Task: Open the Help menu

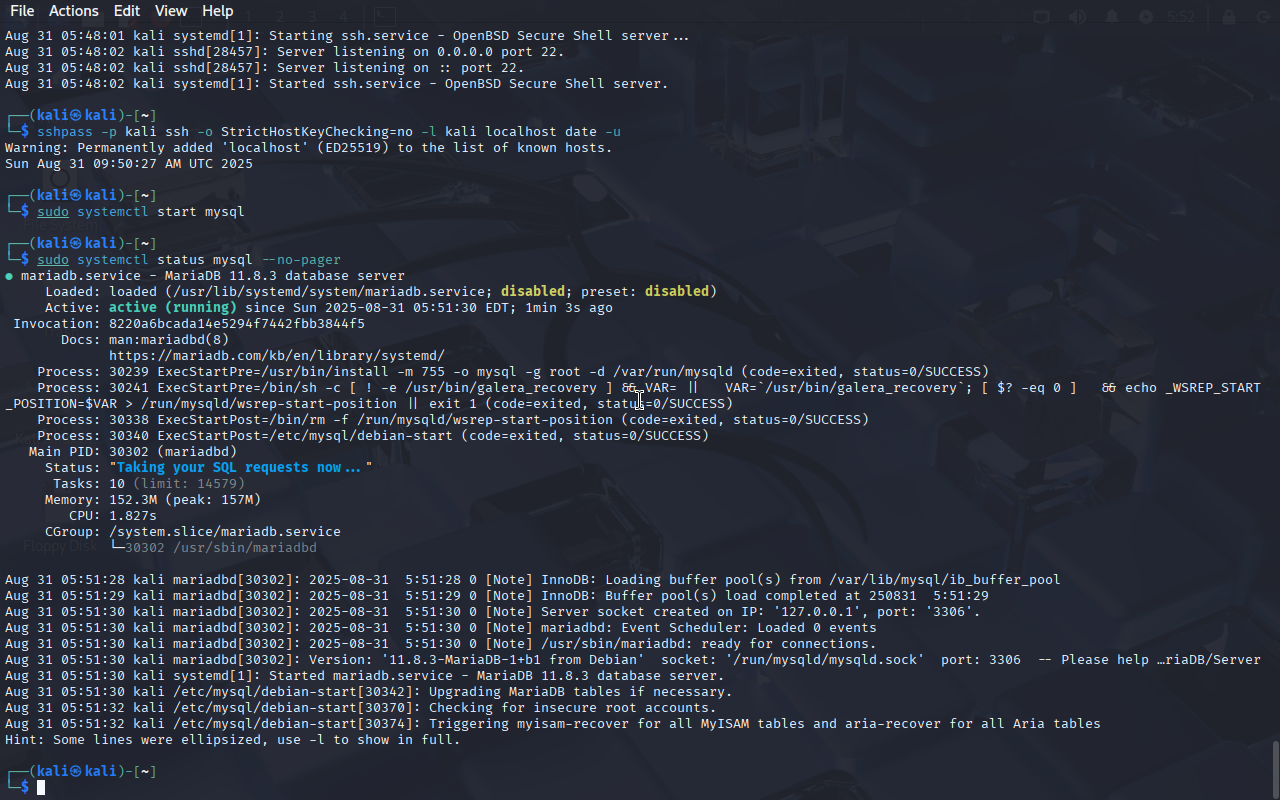Action: [x=217, y=11]
